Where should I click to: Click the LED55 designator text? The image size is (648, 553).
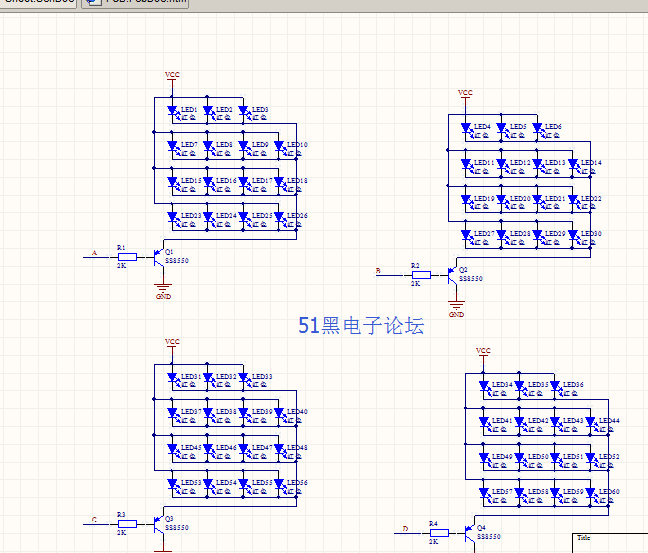(x=262, y=483)
